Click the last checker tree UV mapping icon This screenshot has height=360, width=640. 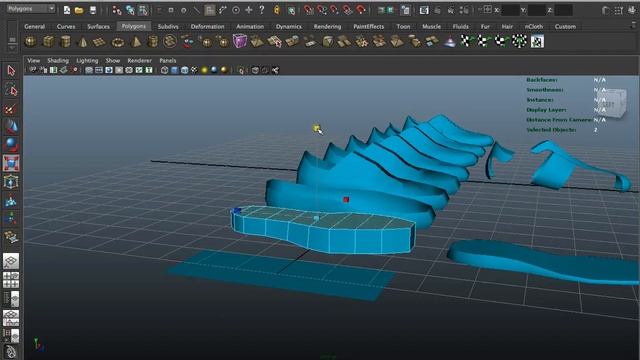point(520,42)
